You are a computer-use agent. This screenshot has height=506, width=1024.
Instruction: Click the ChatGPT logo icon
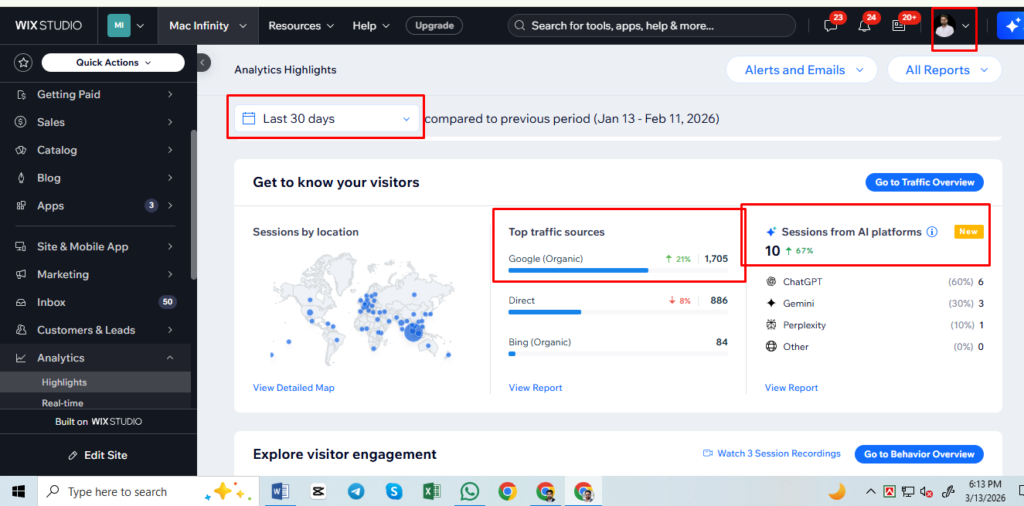pos(771,282)
